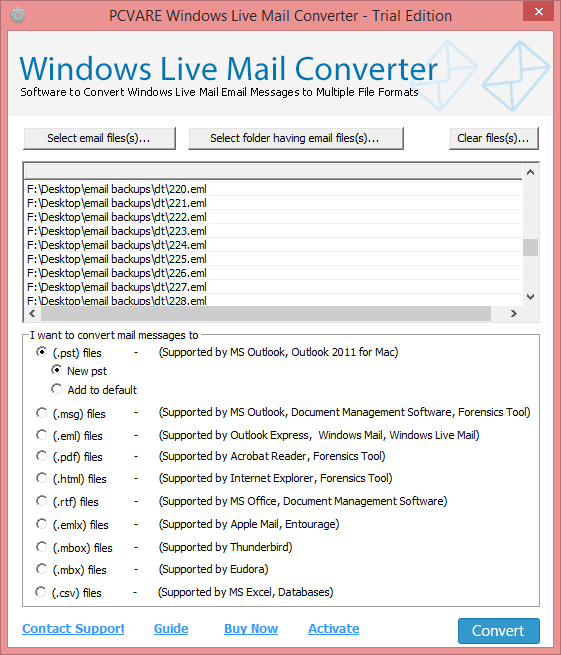
Task: Select the (.eml) files radio button
Action: [41, 435]
